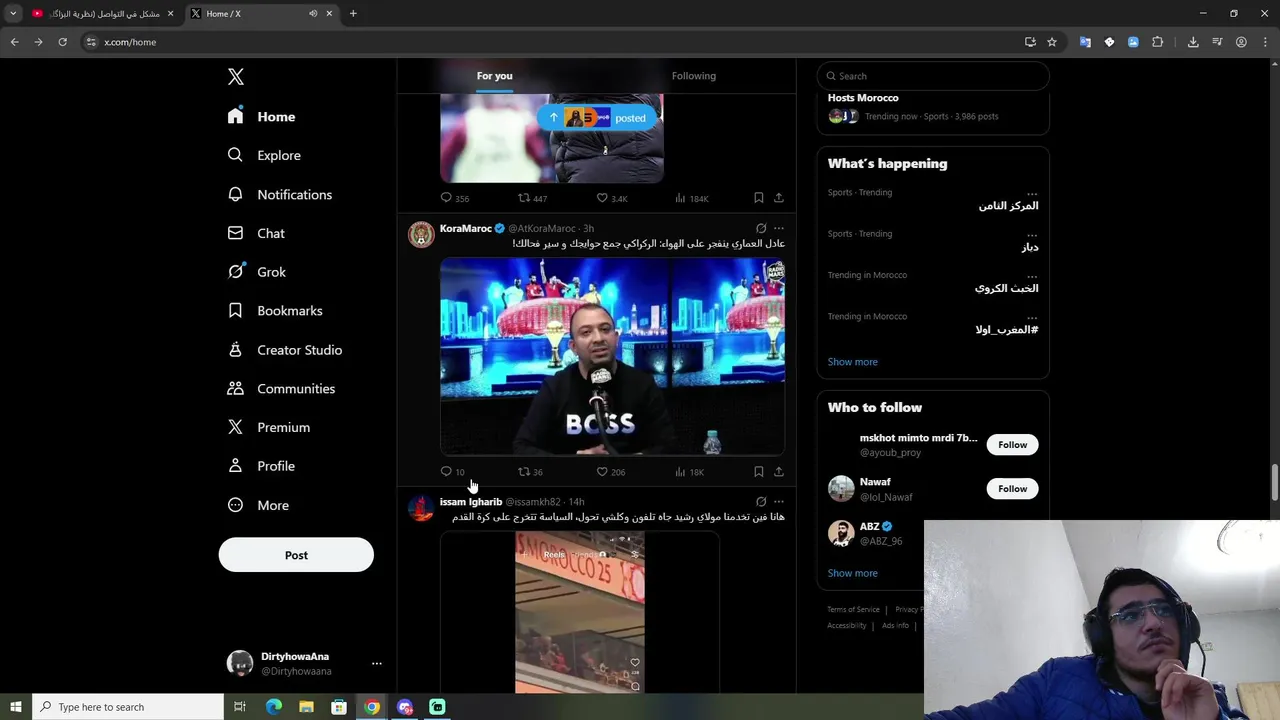
Task: Bookmark the post with 184K views
Action: click(x=758, y=198)
